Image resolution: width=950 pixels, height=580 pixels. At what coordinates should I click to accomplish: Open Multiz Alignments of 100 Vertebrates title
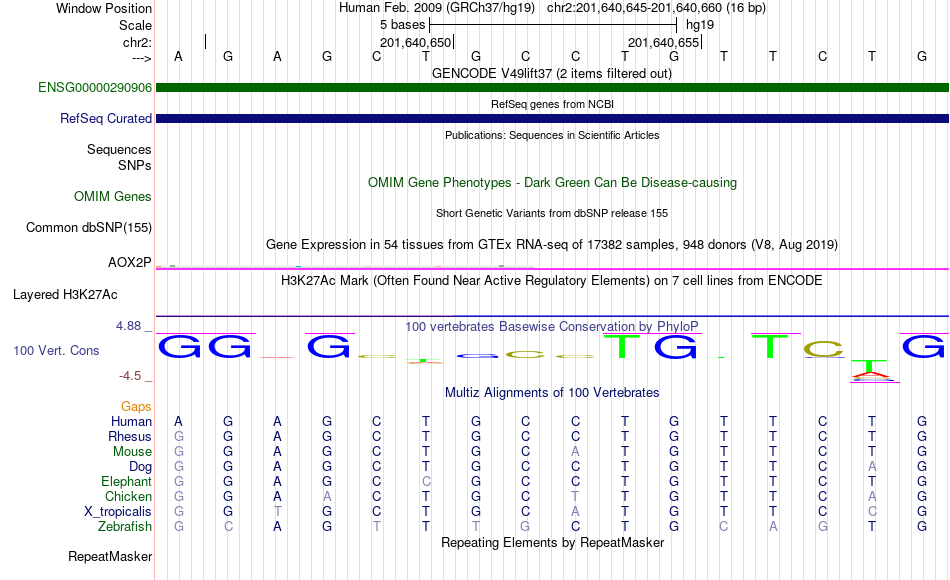click(552, 393)
